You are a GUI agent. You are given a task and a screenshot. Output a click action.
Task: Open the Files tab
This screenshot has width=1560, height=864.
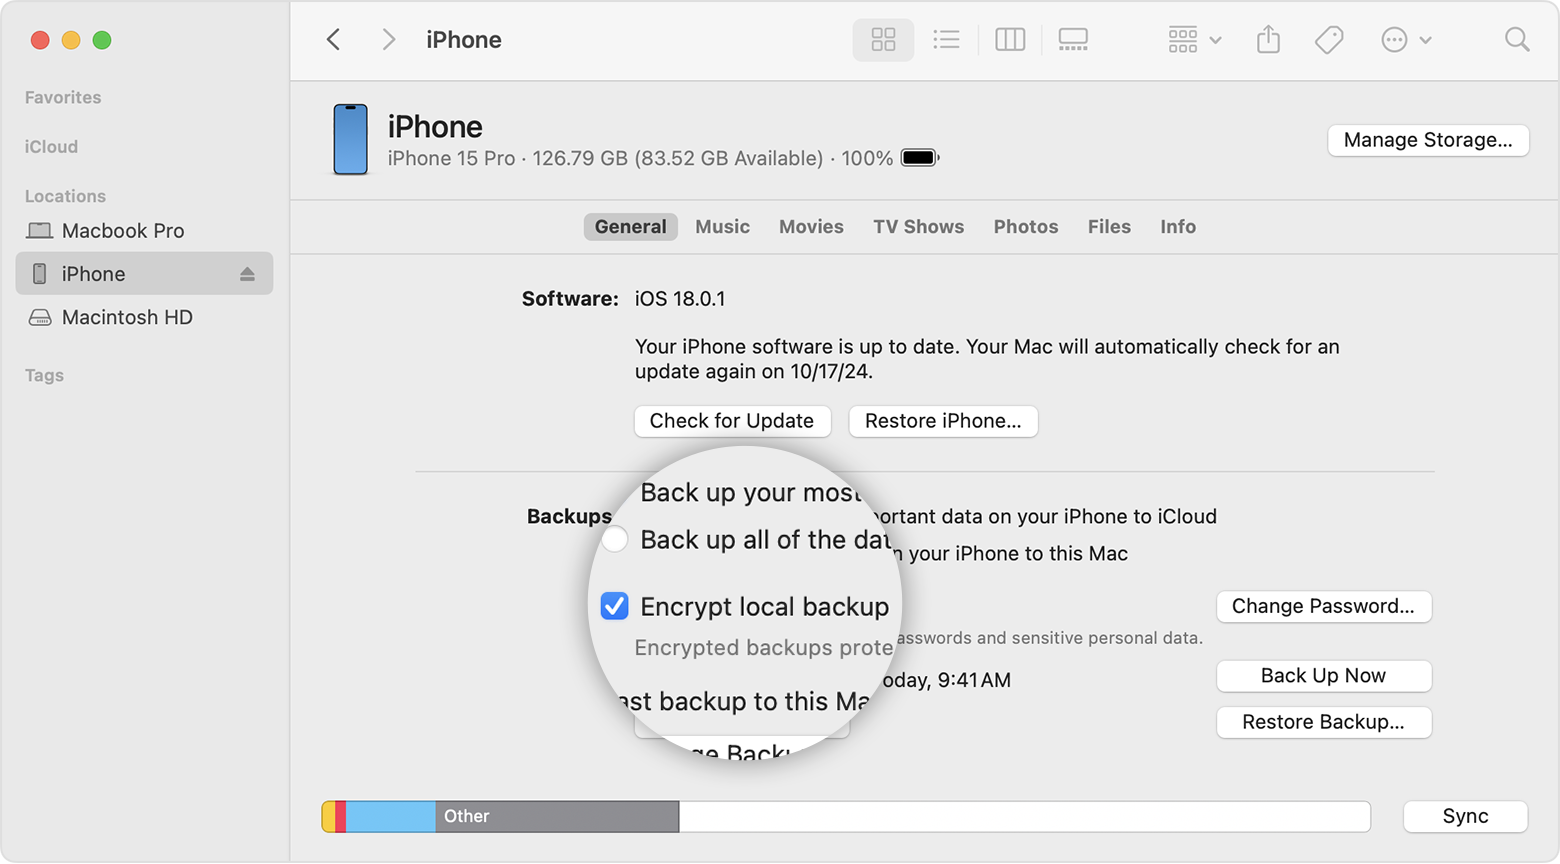[x=1109, y=227]
